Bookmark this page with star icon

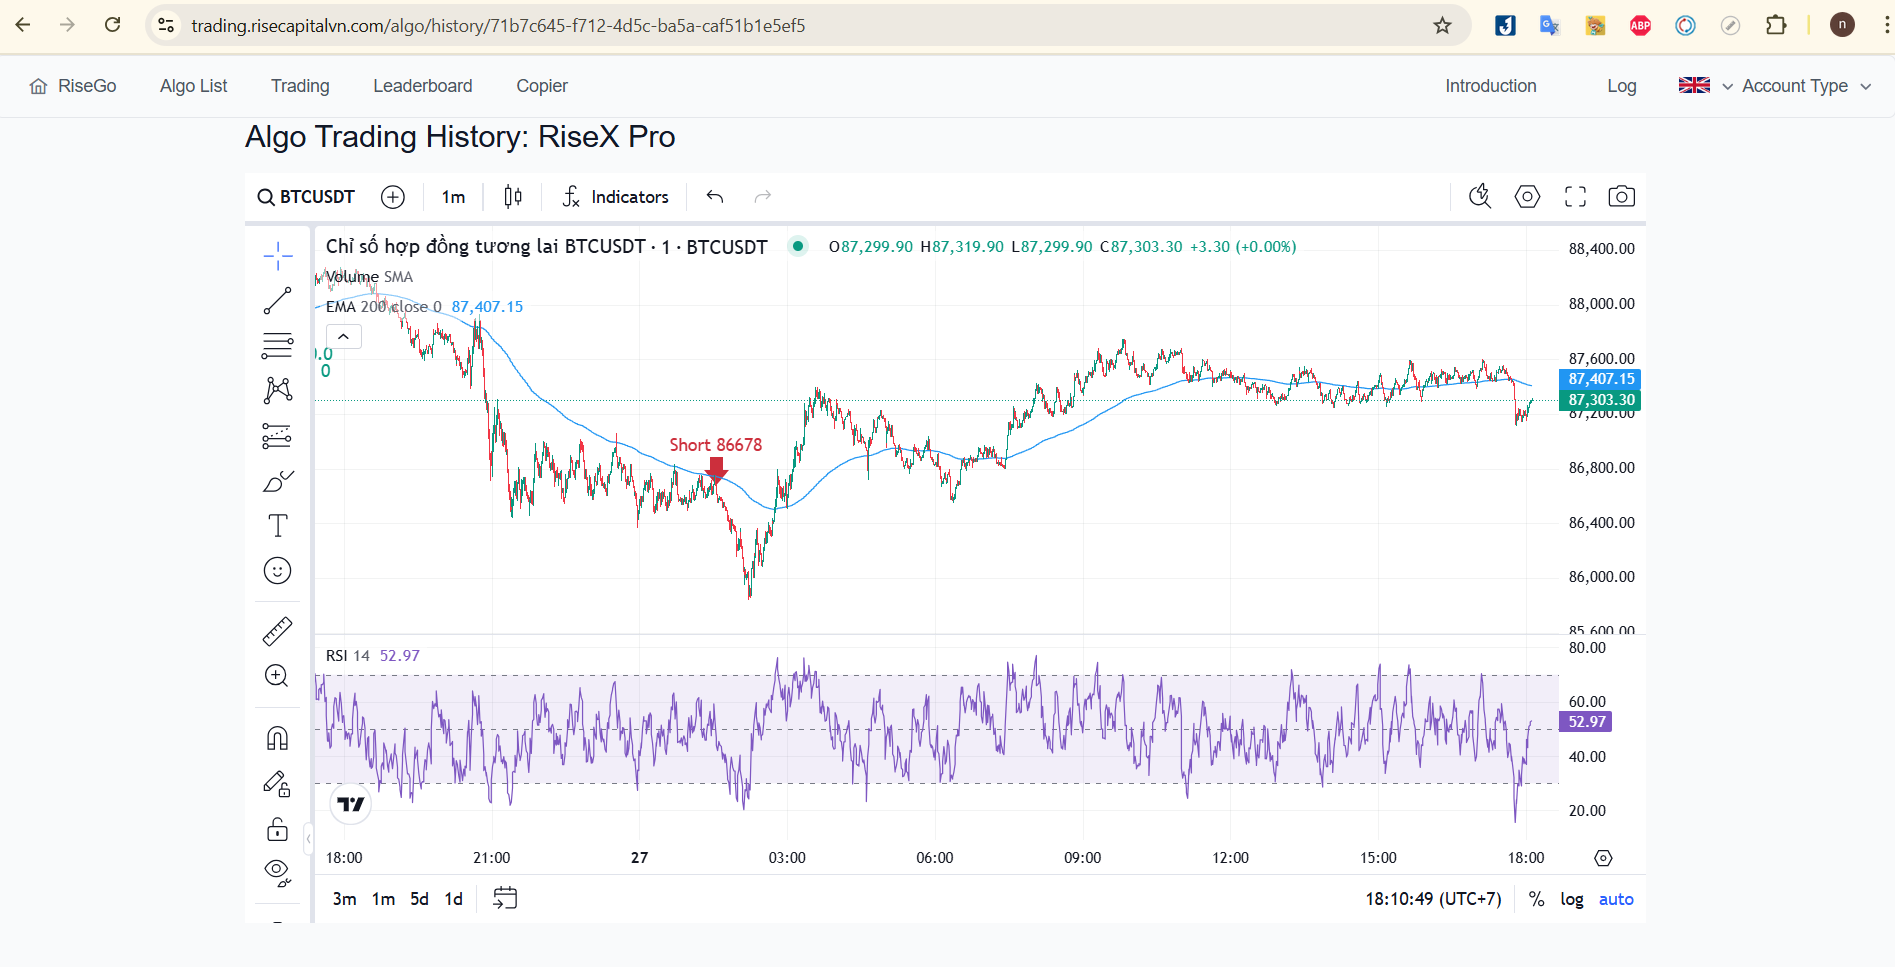click(1442, 25)
